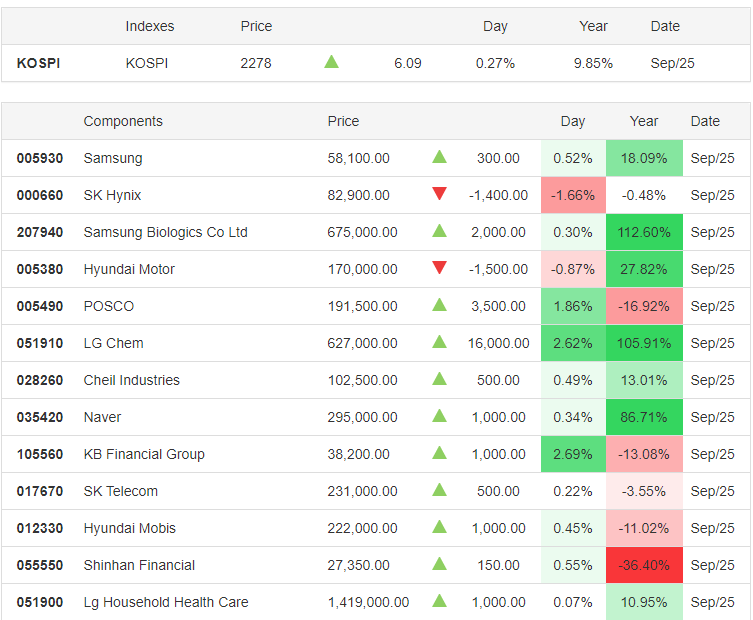
Task: Click the -16.92% yearly change cell
Action: pyautogui.click(x=644, y=306)
